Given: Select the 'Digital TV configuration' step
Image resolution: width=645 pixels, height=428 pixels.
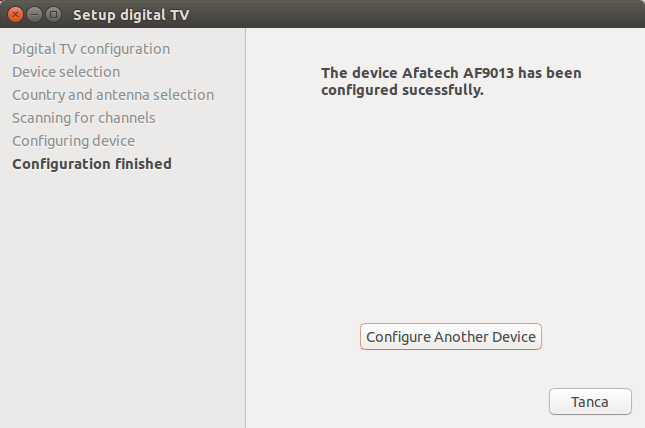Looking at the screenshot, I should tap(91, 49).
